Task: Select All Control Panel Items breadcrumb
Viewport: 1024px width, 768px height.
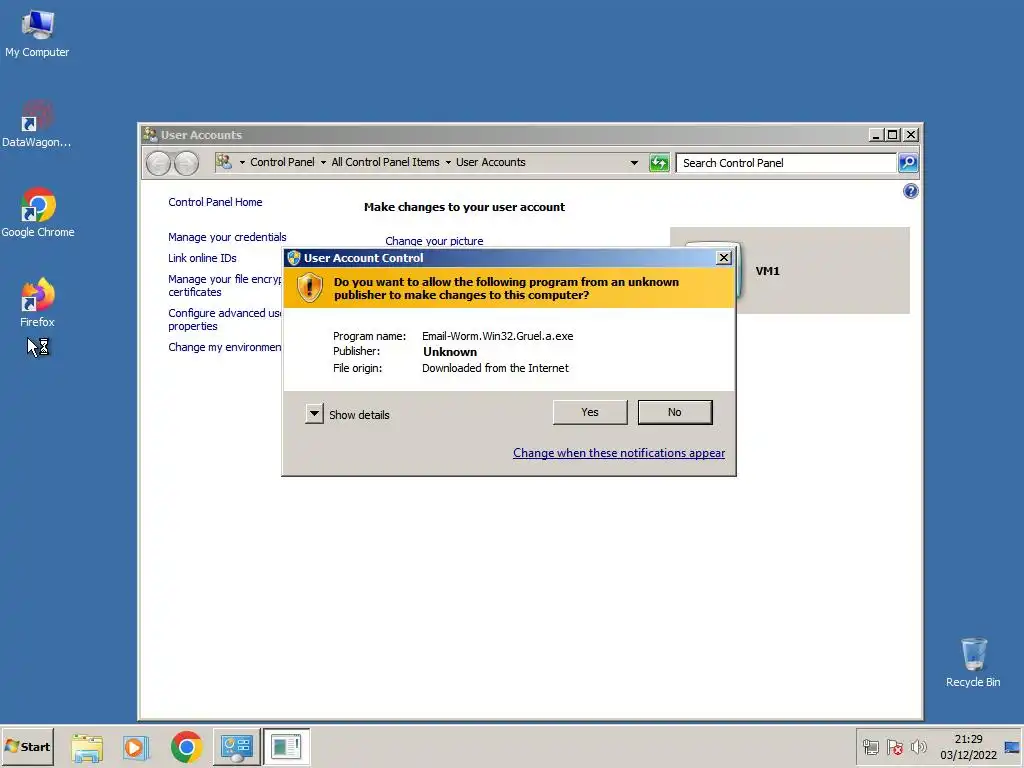Action: click(x=385, y=163)
